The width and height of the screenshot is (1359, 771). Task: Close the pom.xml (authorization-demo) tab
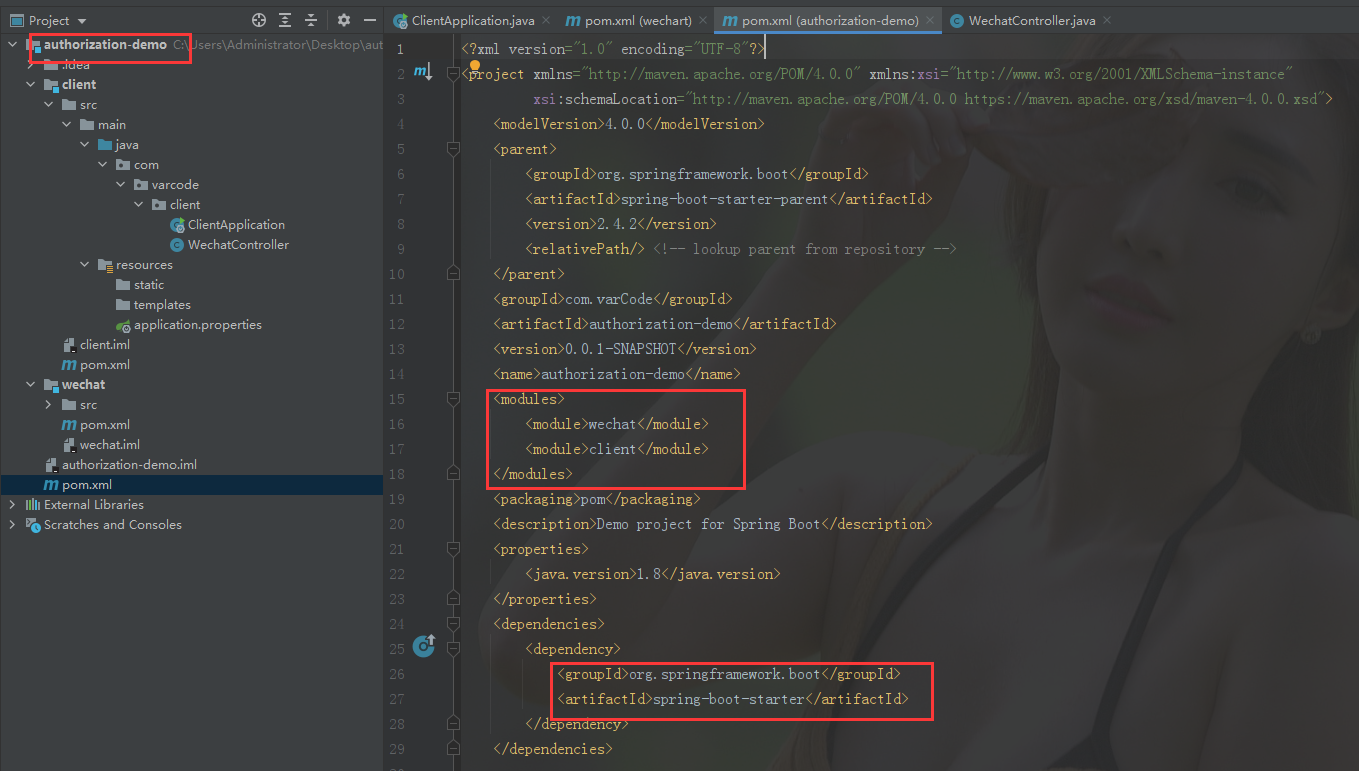(931, 20)
